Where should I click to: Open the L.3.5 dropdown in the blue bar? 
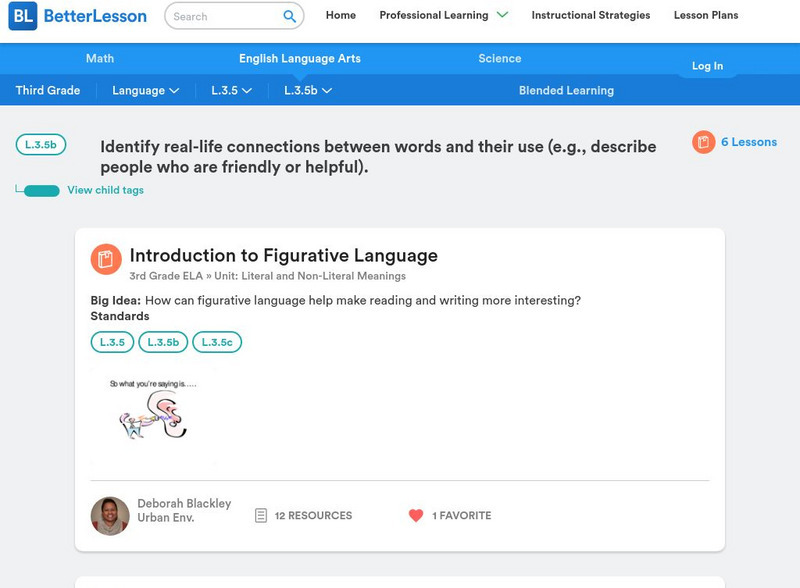(x=232, y=90)
